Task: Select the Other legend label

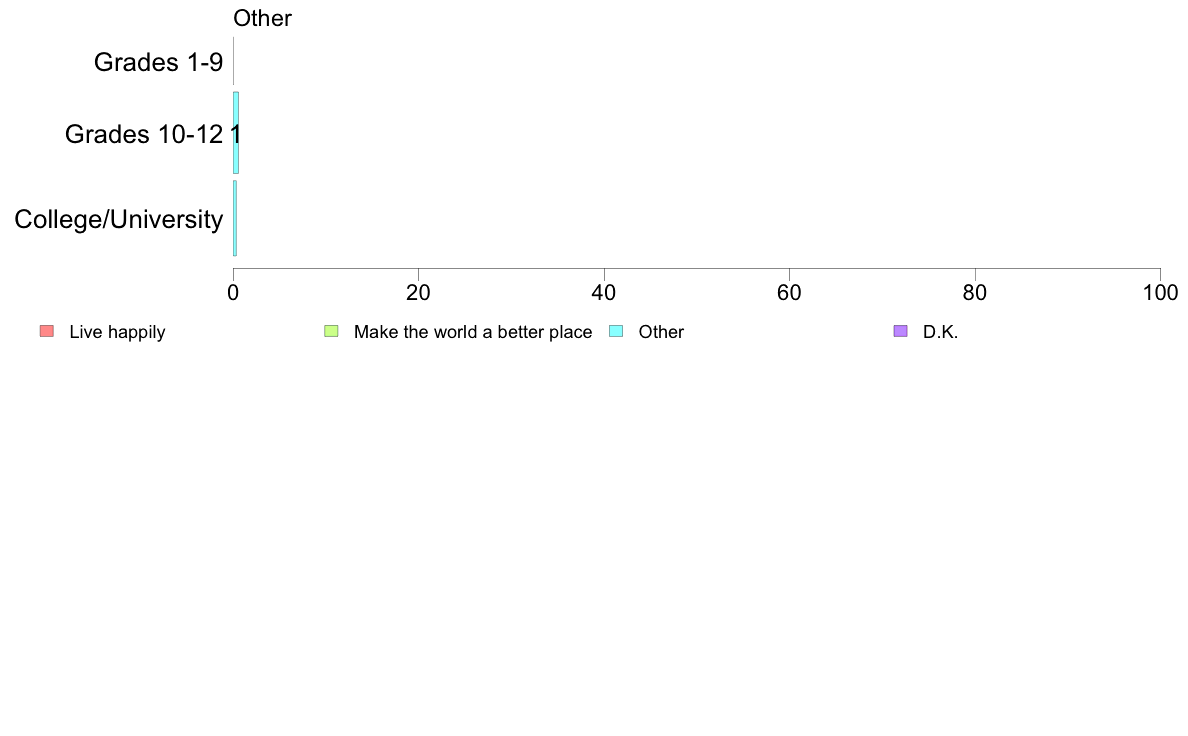Action: 661,332
